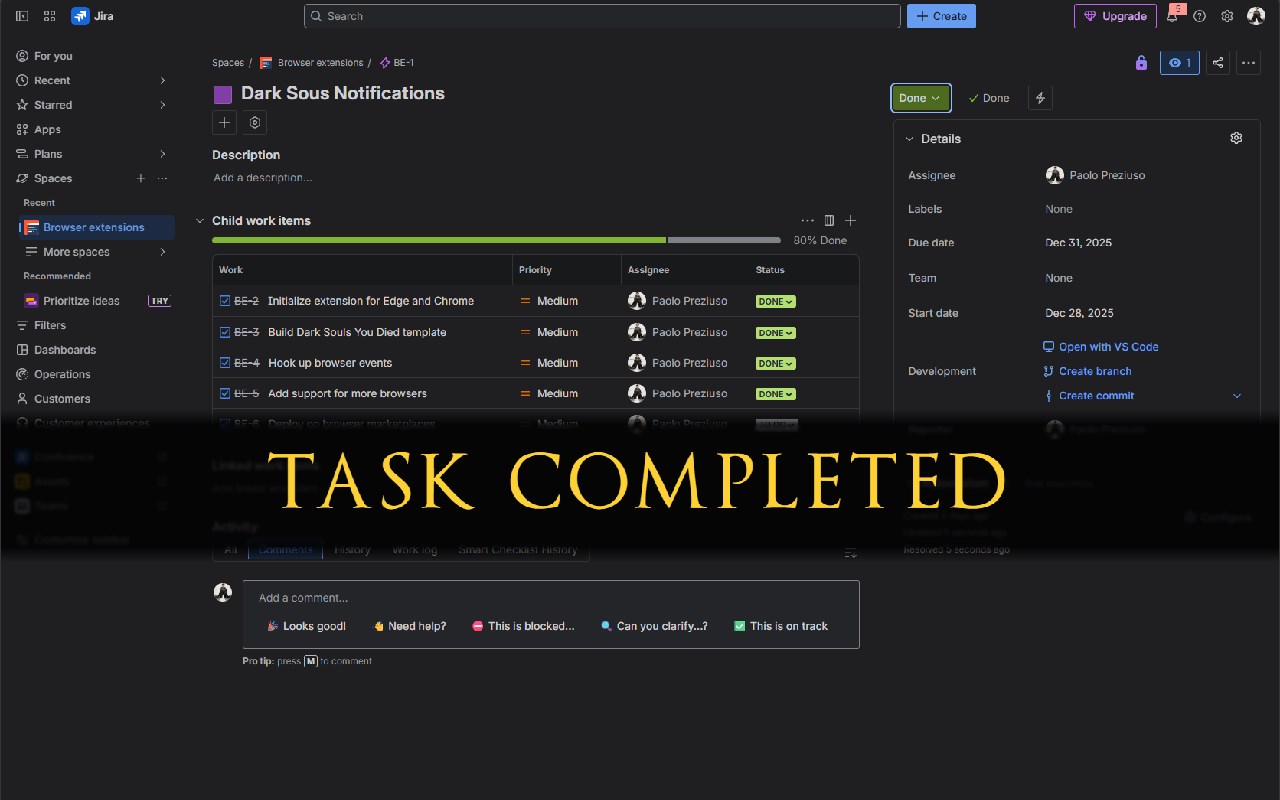Image resolution: width=1280 pixels, height=800 pixels.
Task: Insert This is blocked quick comment
Action: [x=523, y=626]
